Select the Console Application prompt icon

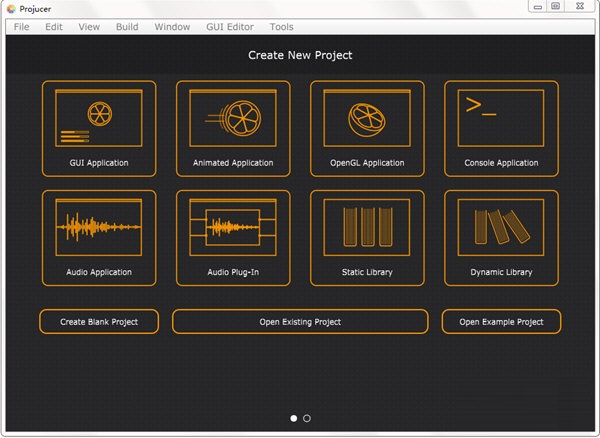click(x=501, y=118)
